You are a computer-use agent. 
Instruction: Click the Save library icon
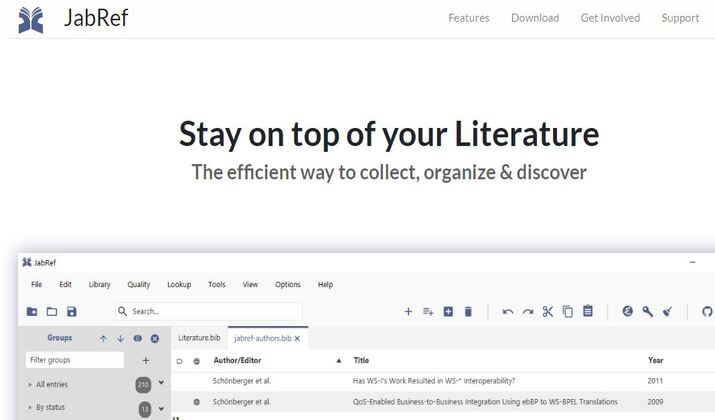(72, 311)
